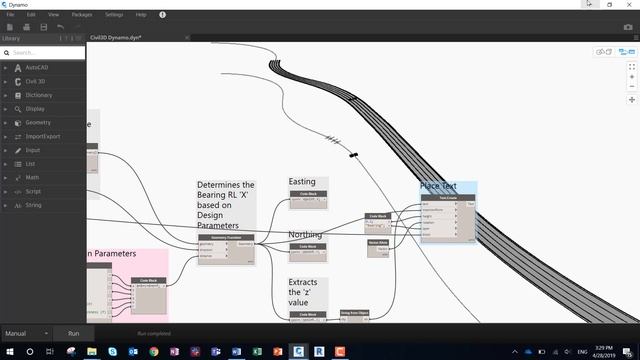Activate the pan mode icon
640x360 pixels.
pyautogui.click(x=632, y=100)
